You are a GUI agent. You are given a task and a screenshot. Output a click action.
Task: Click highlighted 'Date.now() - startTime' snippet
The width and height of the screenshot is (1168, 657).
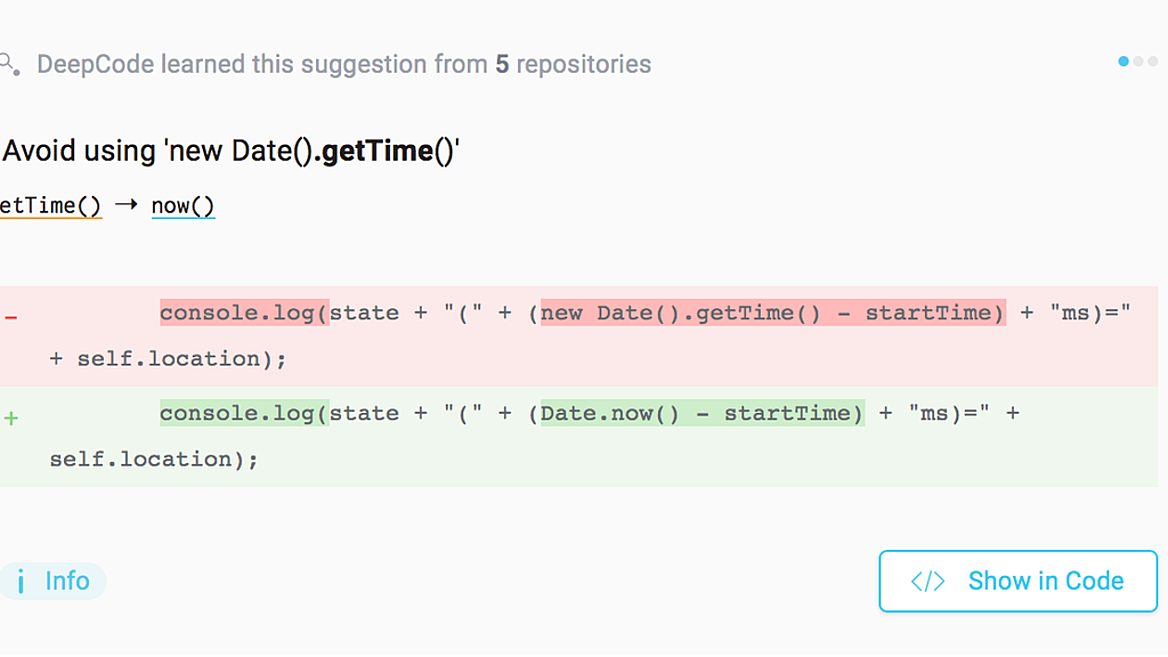(701, 413)
